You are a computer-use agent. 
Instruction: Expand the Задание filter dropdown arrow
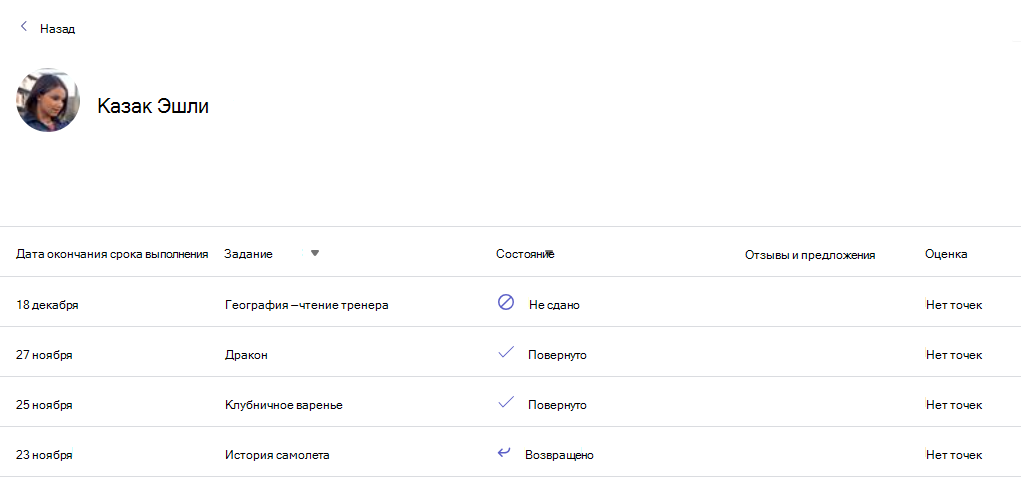tap(315, 253)
